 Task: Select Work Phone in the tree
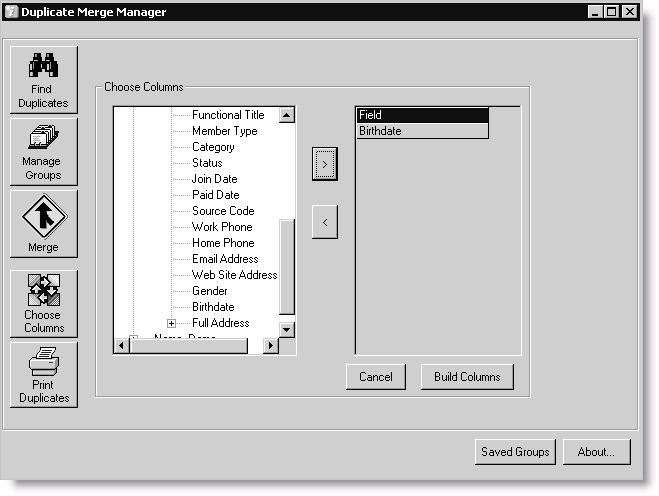(222, 227)
